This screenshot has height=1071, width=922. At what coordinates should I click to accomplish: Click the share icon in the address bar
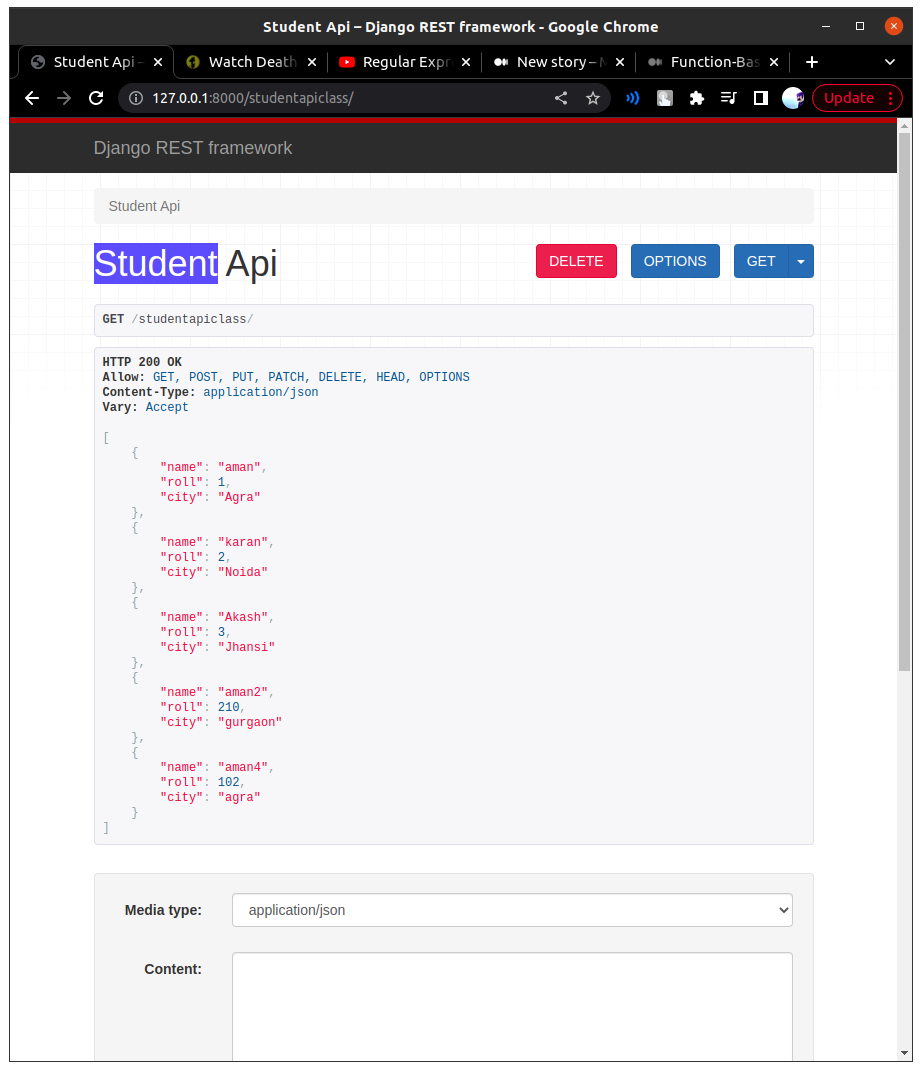(560, 98)
